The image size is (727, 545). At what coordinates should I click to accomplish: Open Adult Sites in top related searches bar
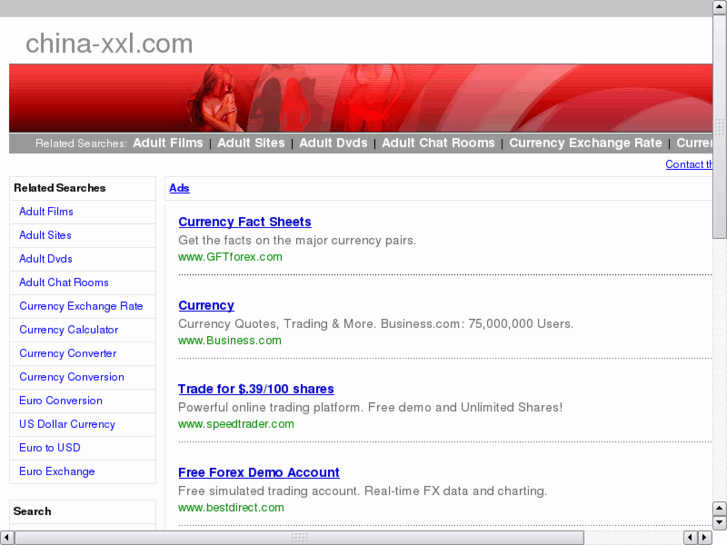[x=251, y=143]
